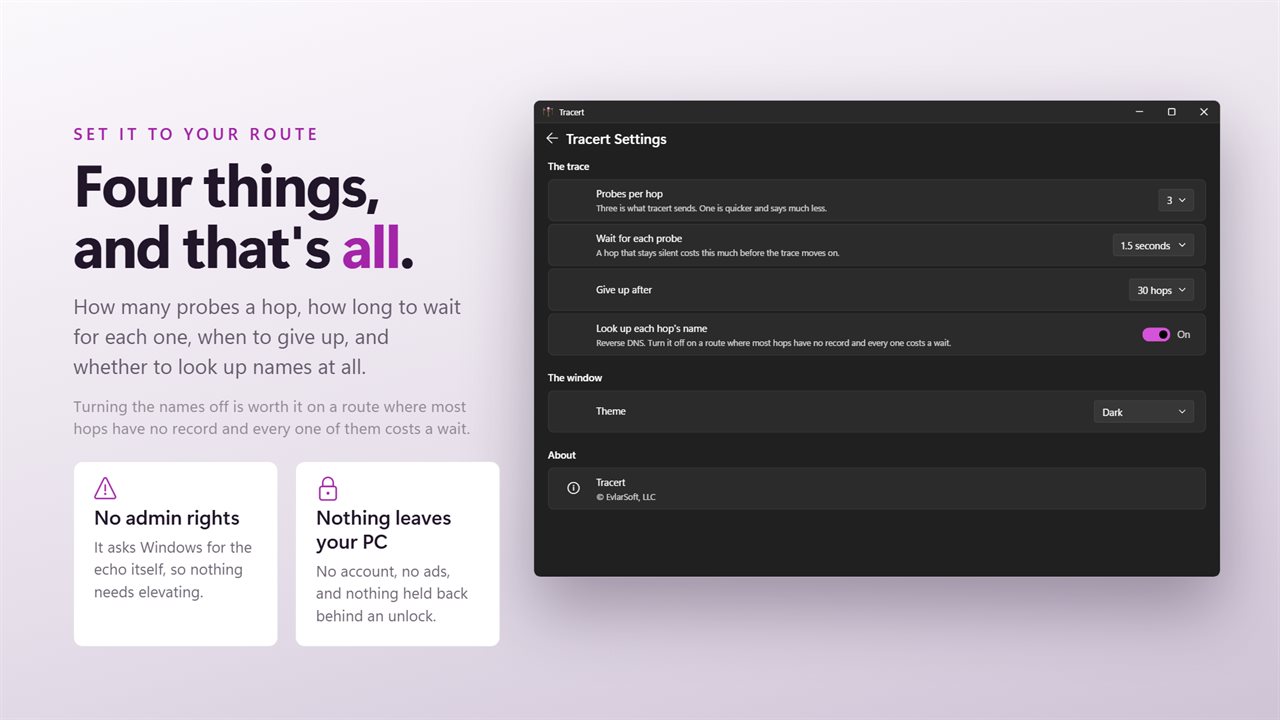Click the 'Nothing leaves your PC' card heading
1280x720 pixels.
(384, 530)
